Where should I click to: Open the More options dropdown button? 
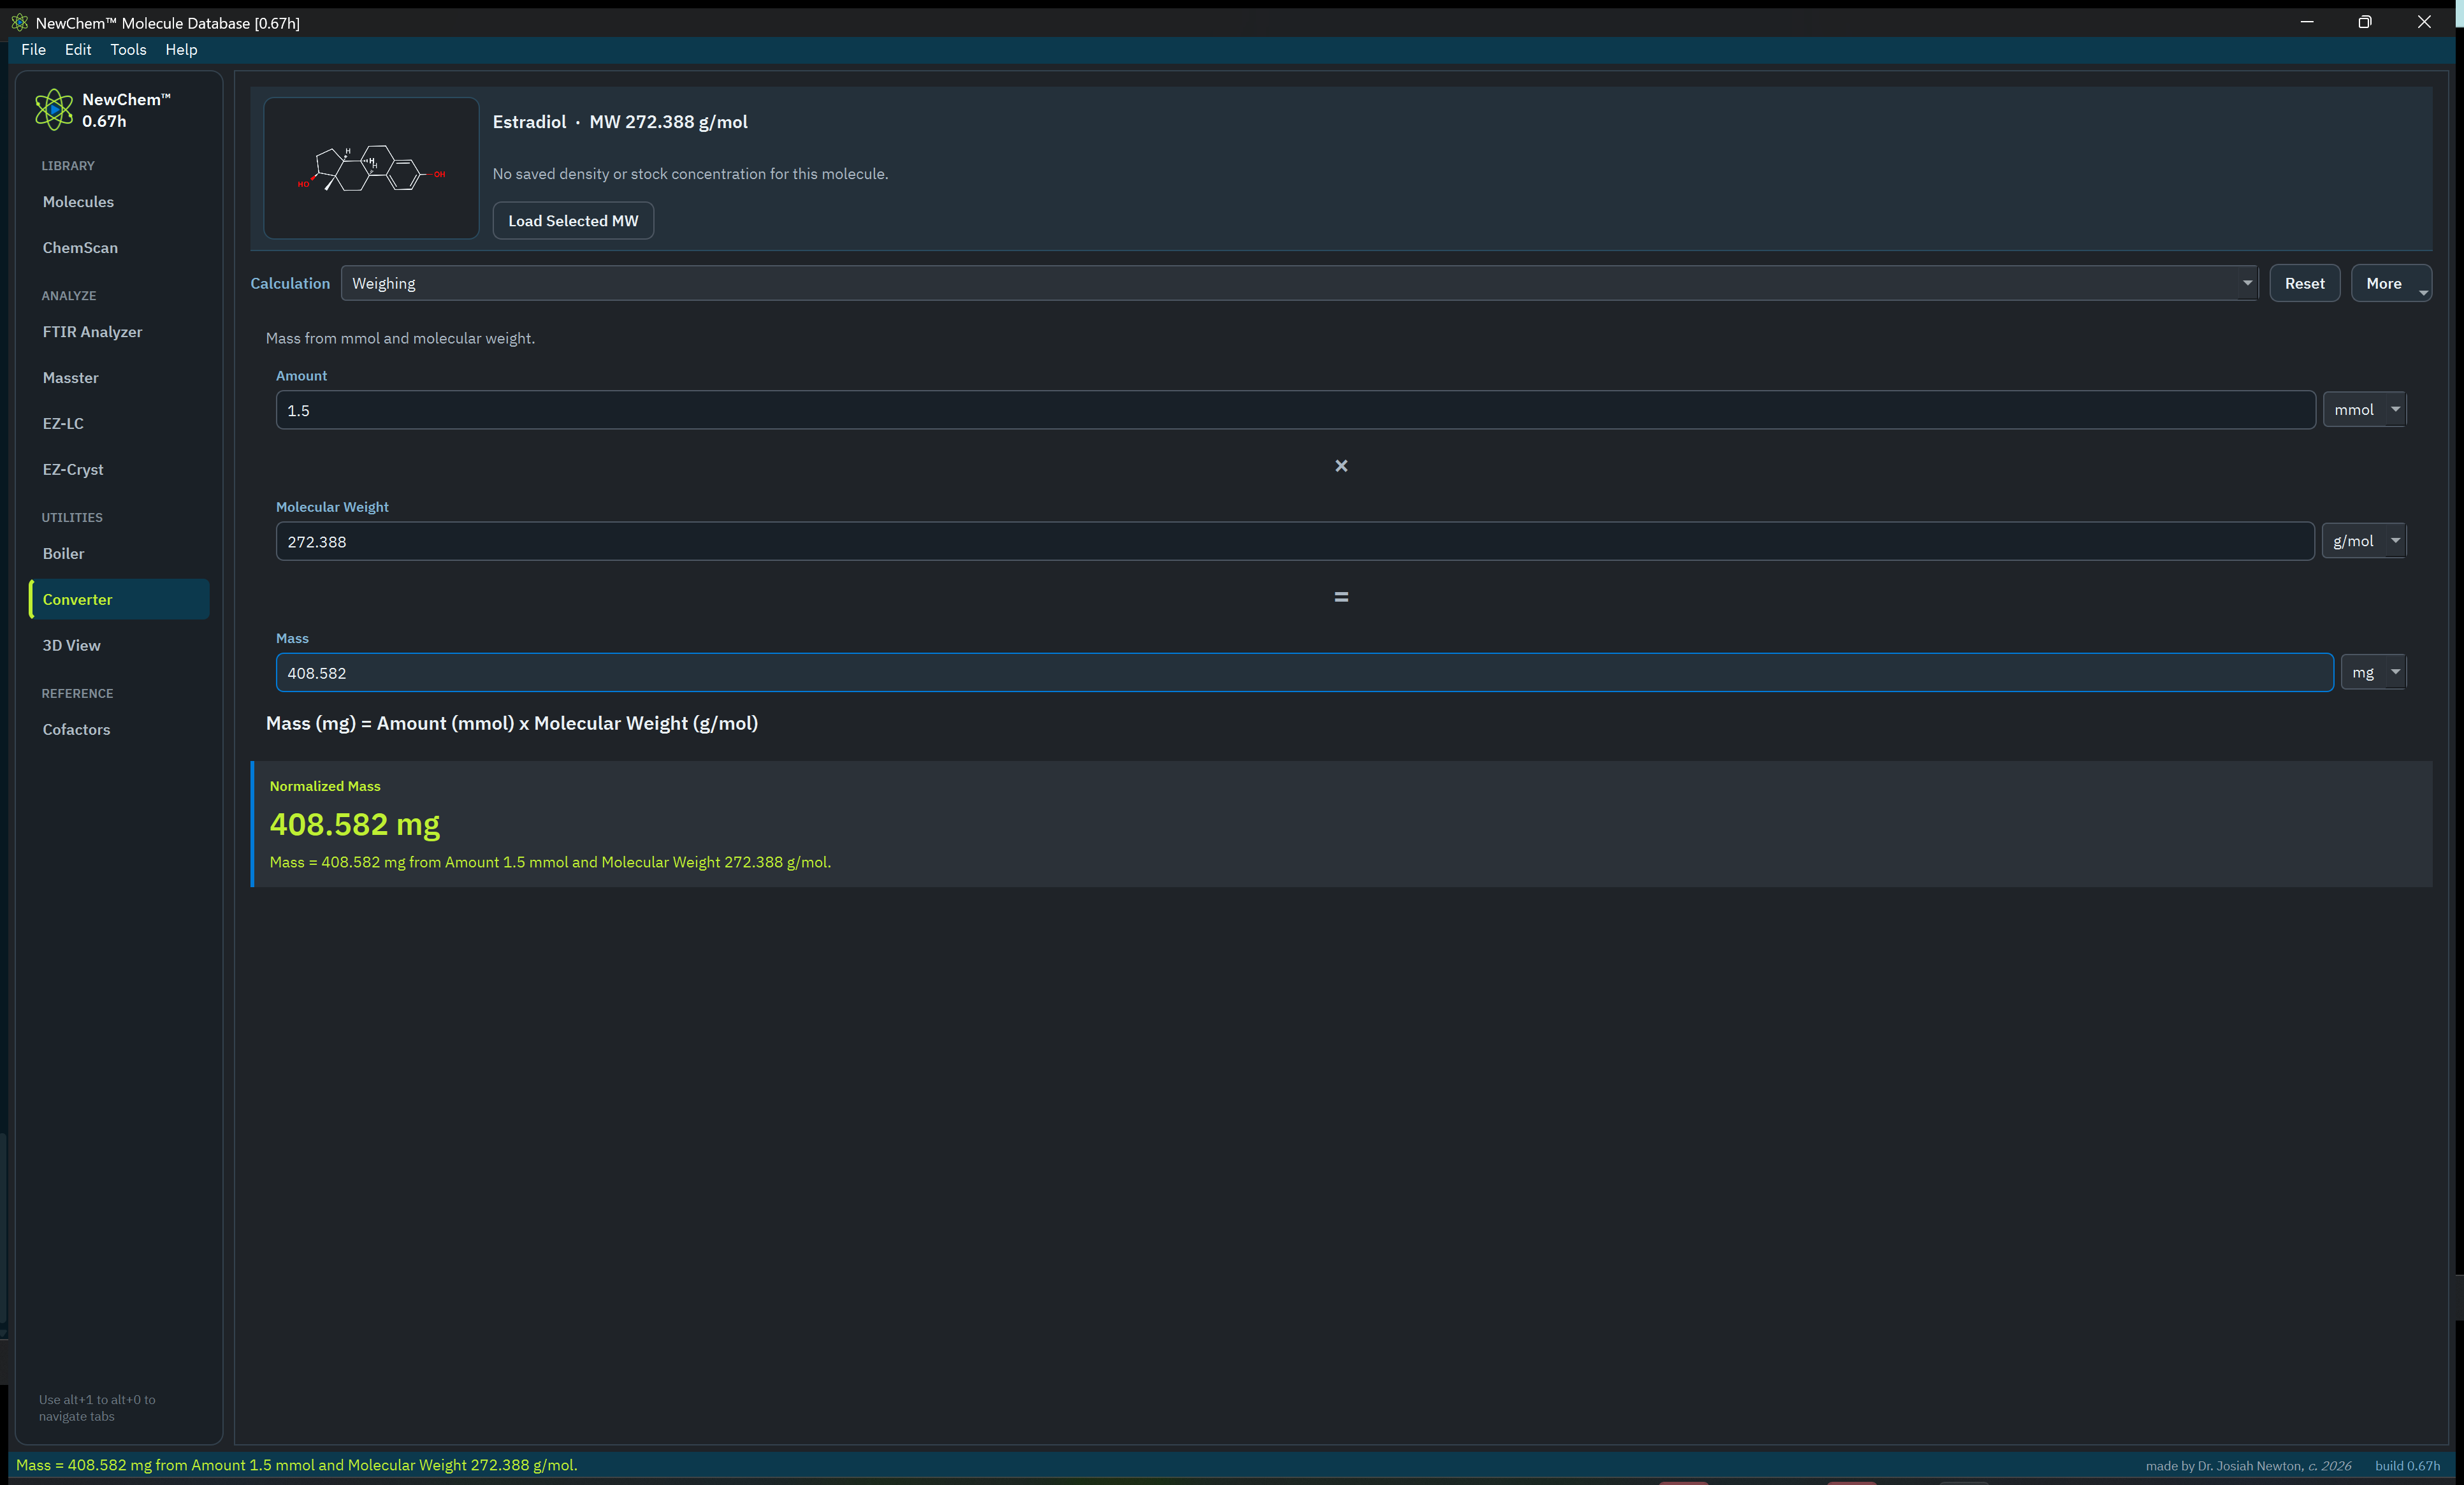coord(2391,283)
